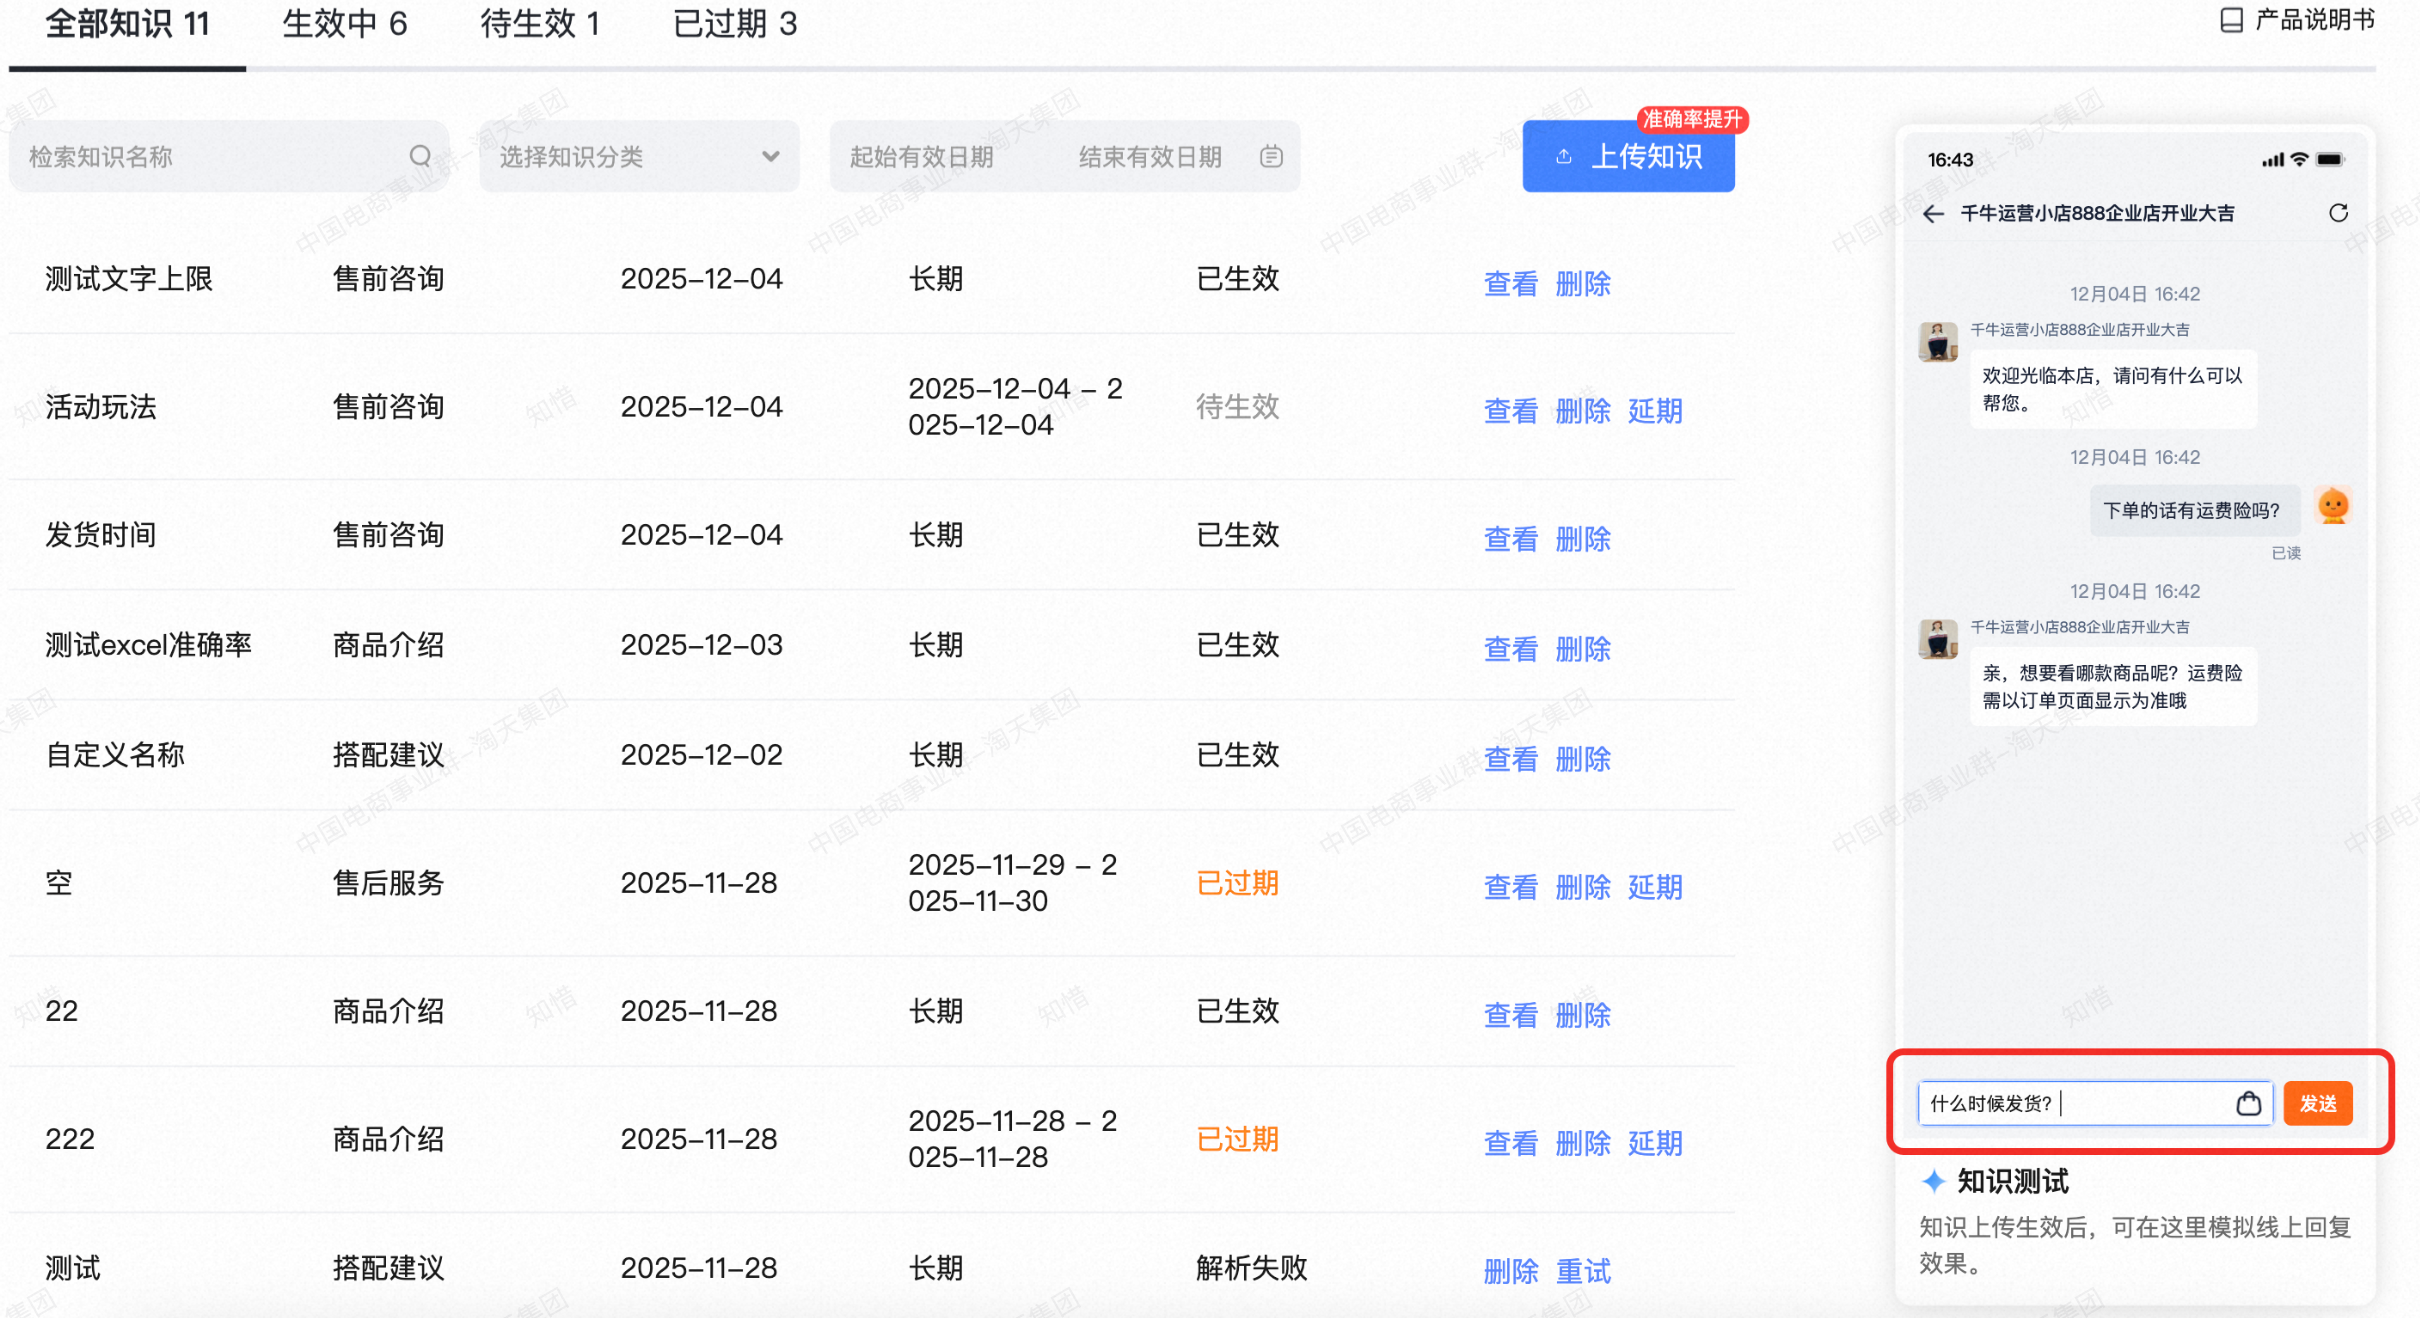Switch to the 已过期 3 tab
This screenshot has width=2420, height=1318.
(x=735, y=24)
